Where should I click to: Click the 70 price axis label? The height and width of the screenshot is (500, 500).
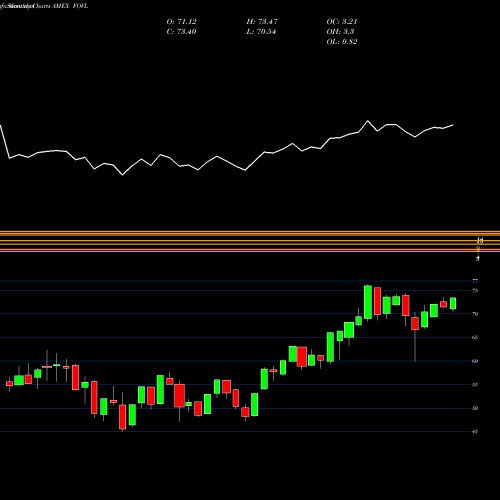[x=475, y=314]
